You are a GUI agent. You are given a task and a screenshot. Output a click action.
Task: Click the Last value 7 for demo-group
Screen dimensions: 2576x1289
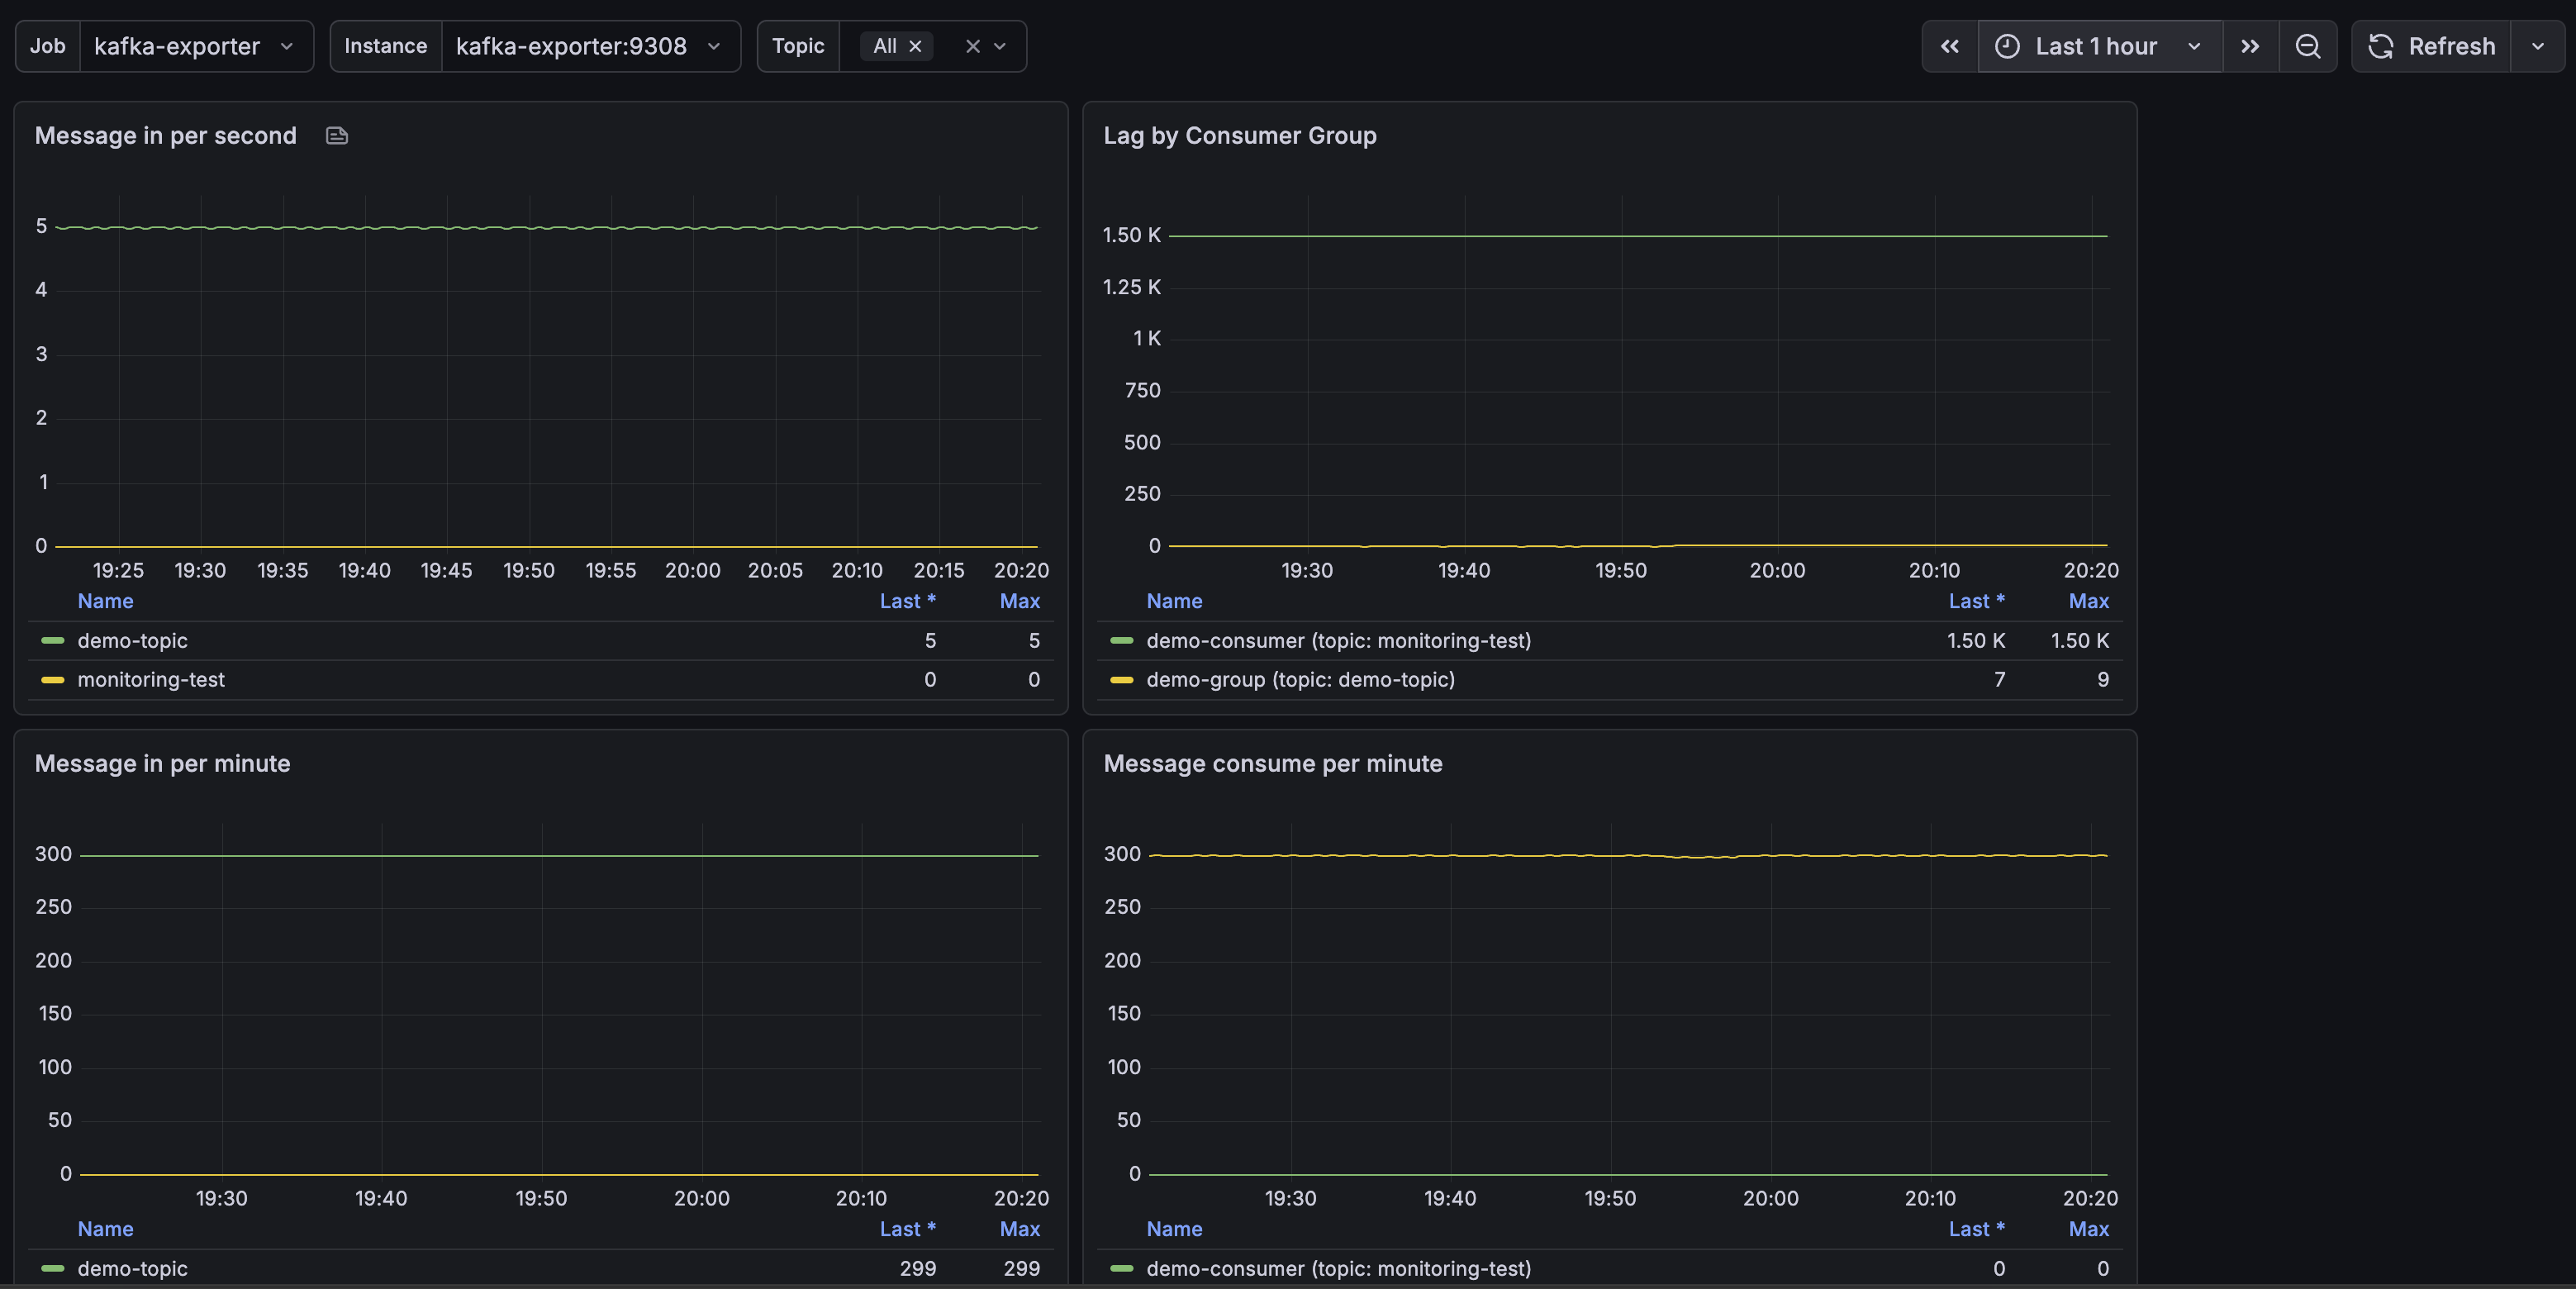pos(2000,680)
